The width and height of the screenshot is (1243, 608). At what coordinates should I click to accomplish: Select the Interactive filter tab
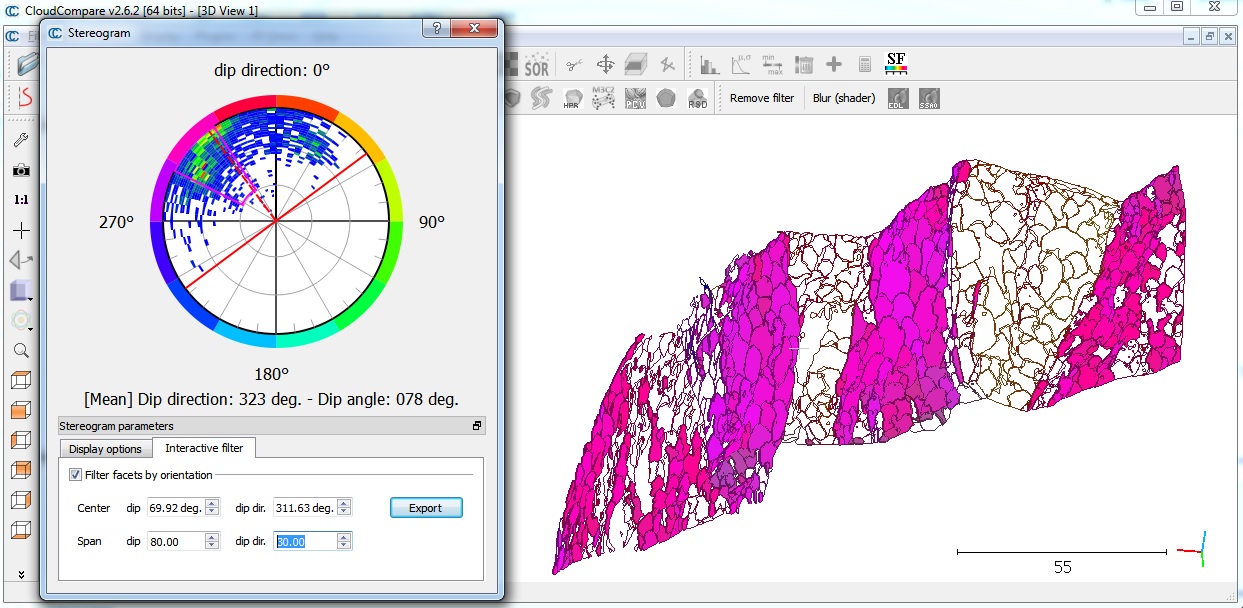pyautogui.click(x=205, y=447)
